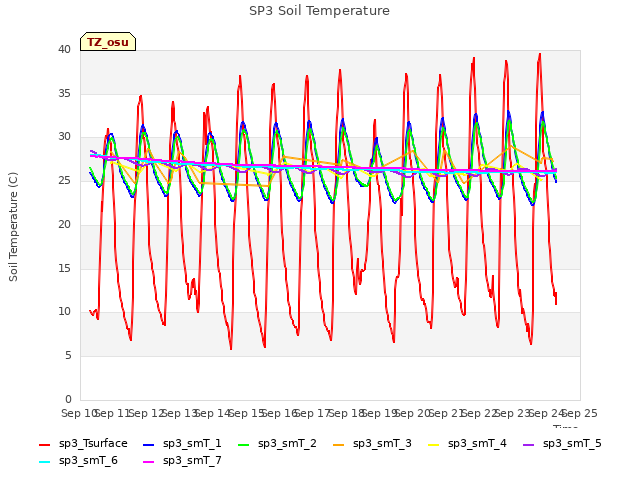
Task: Click the Sep 10 x-axis date label
Action: [79, 413]
